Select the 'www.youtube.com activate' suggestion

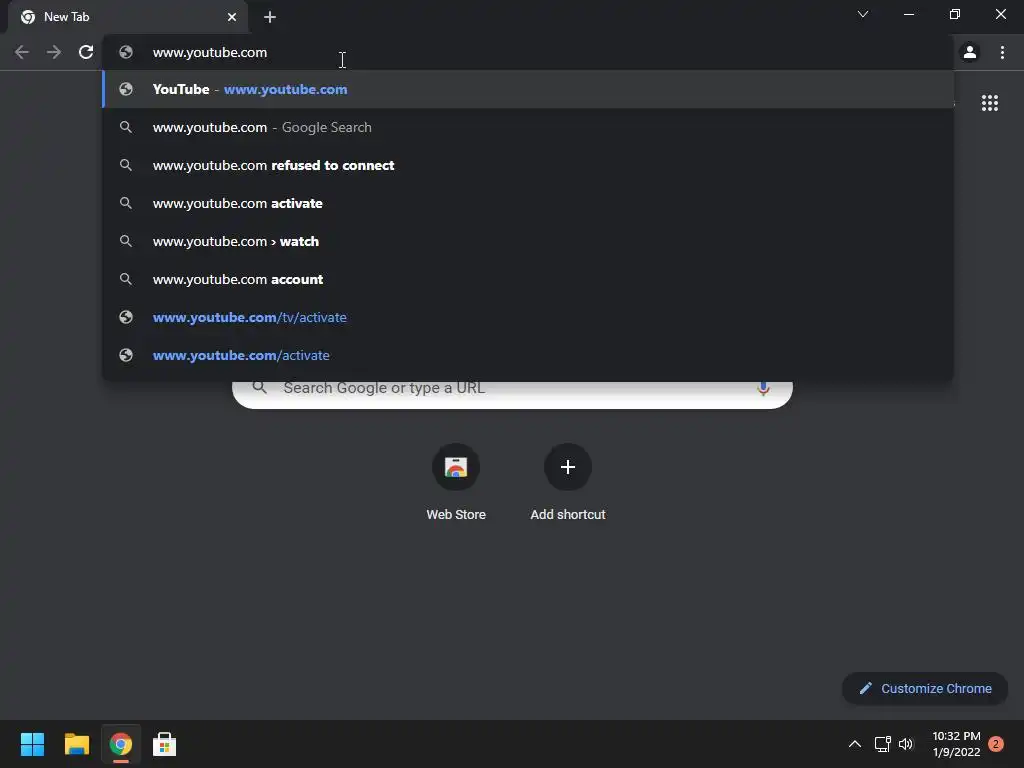click(x=528, y=203)
